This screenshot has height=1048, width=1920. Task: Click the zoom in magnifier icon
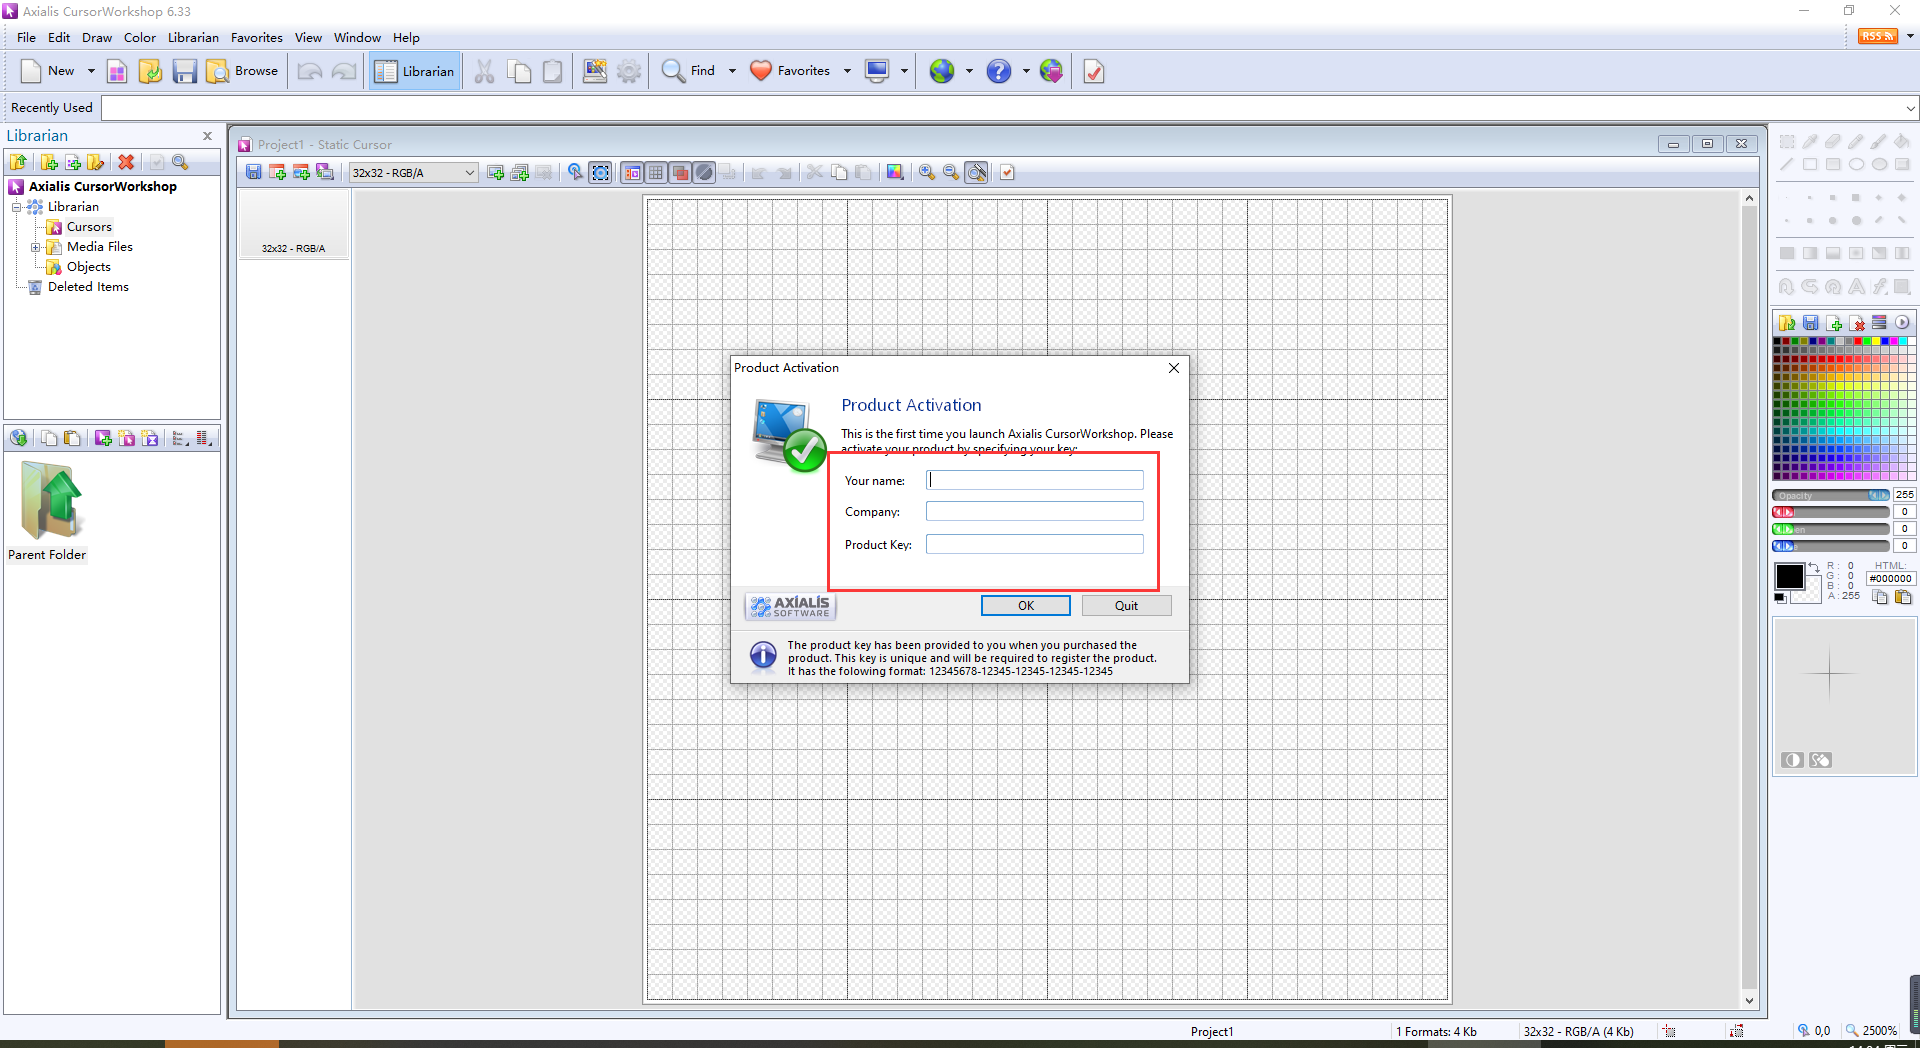pos(926,172)
